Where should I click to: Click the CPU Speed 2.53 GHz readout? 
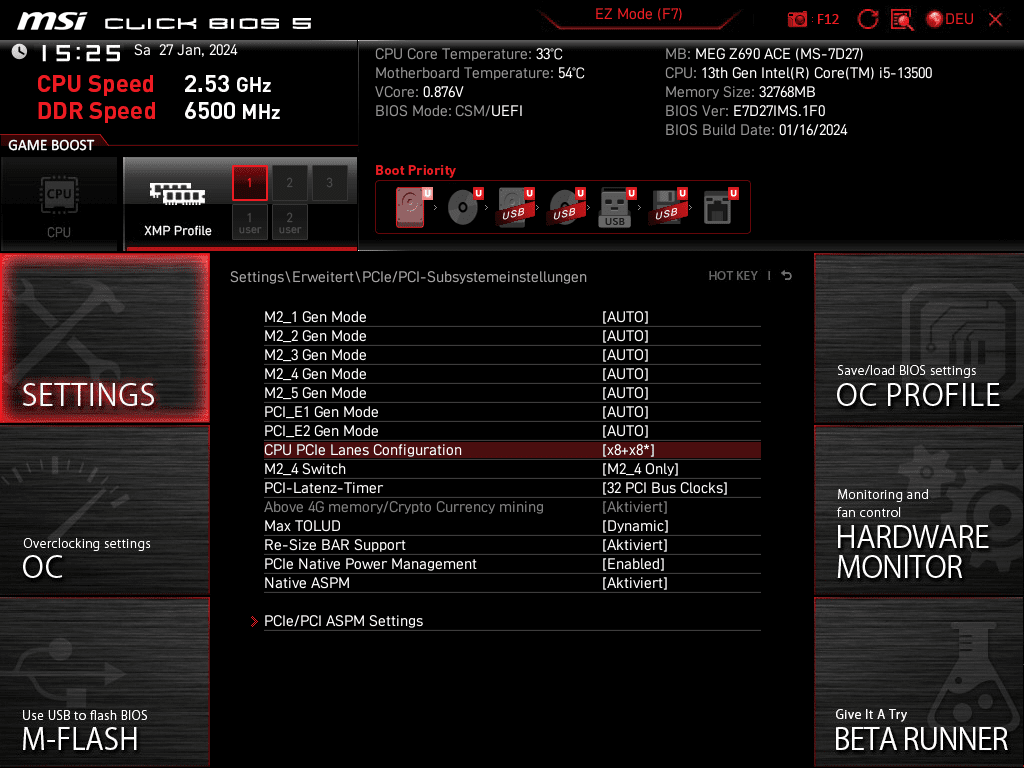154,84
